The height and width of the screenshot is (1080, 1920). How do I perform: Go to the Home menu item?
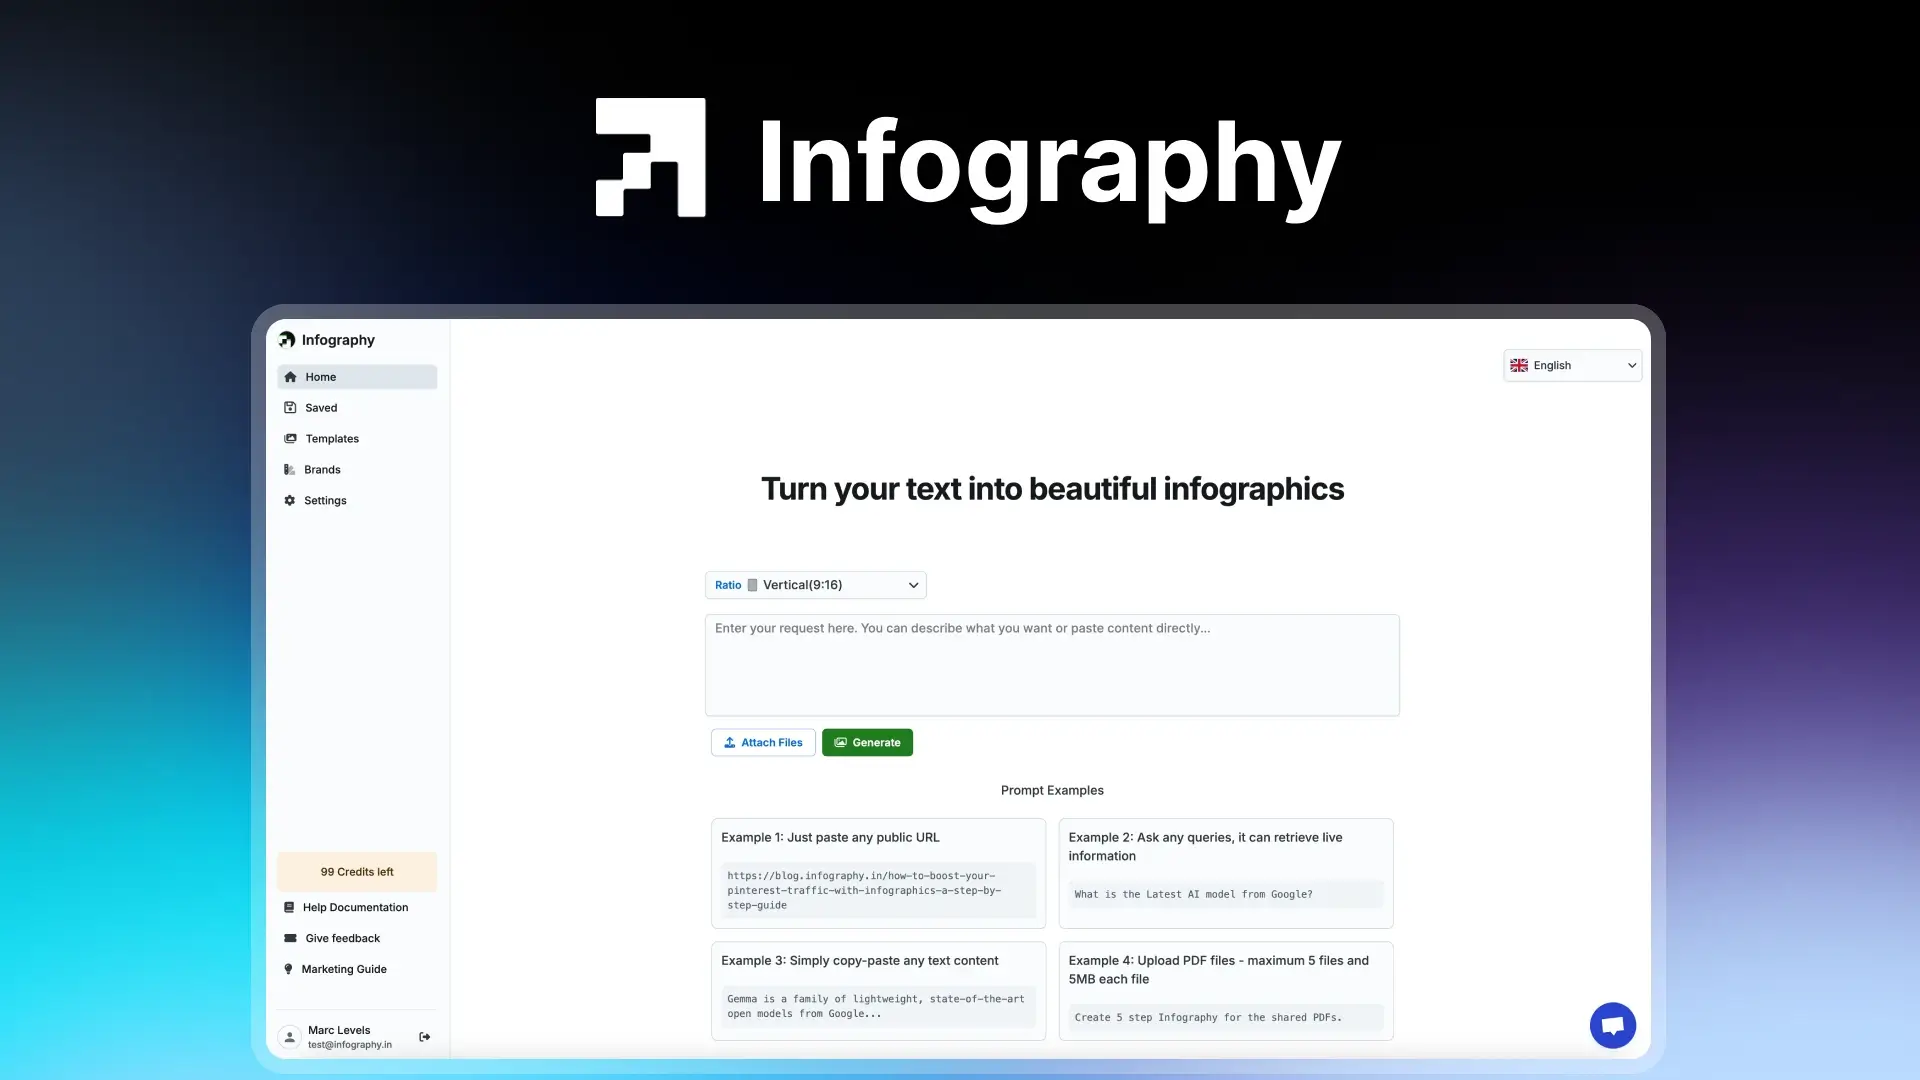click(x=356, y=377)
